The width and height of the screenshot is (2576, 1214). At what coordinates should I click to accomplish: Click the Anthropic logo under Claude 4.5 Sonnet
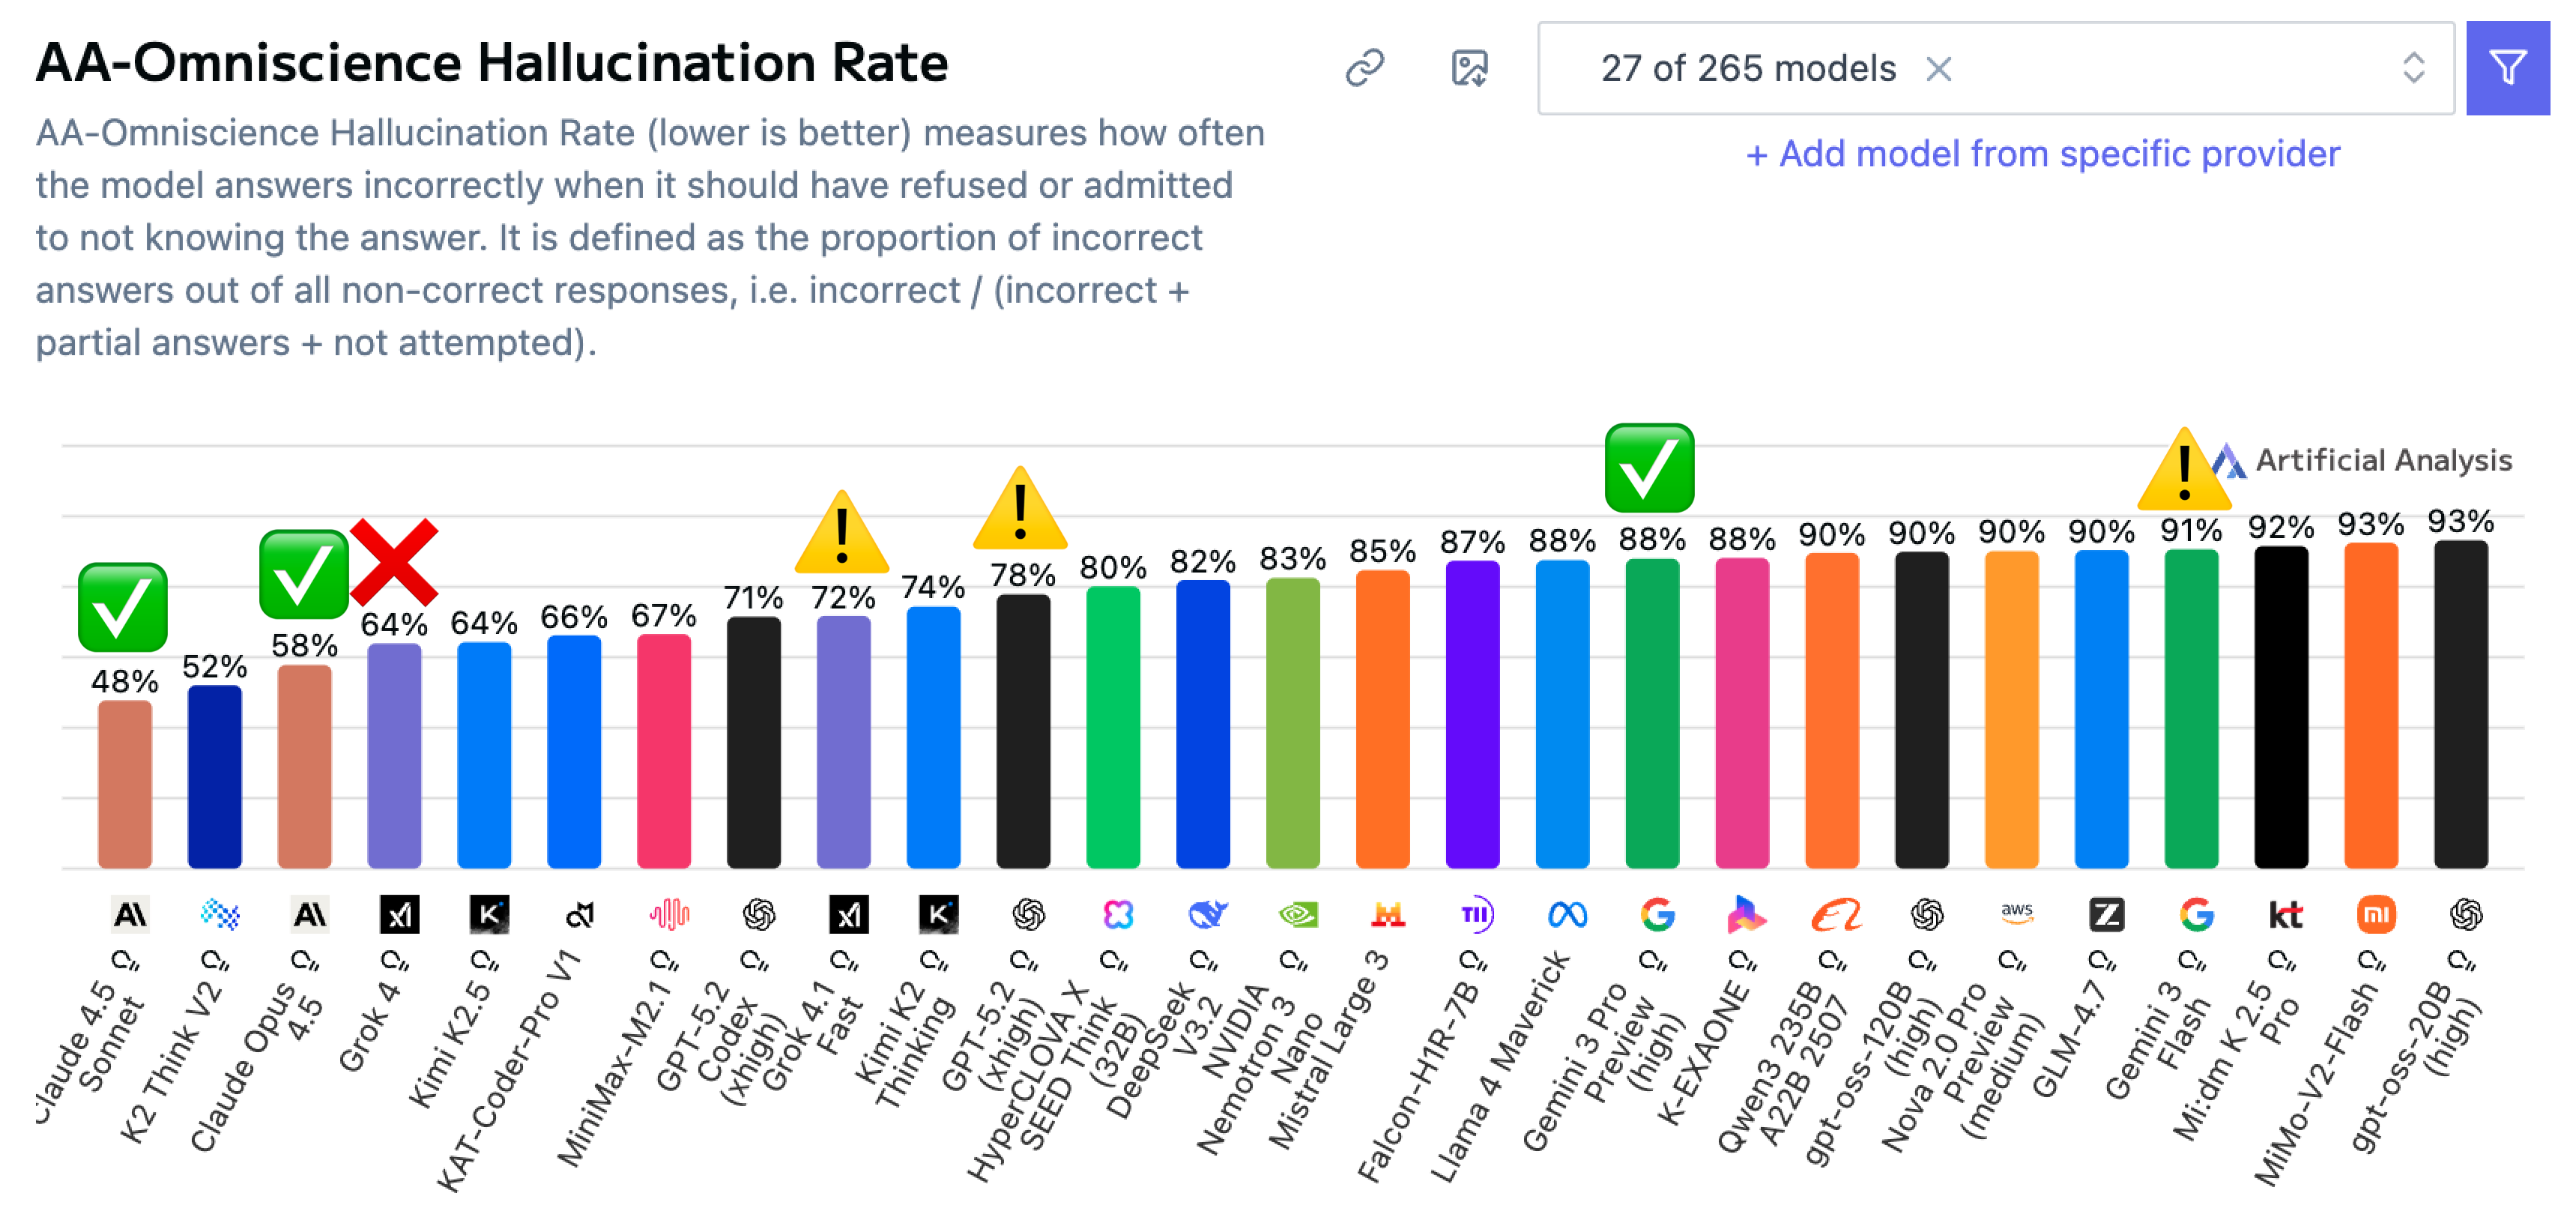(130, 914)
